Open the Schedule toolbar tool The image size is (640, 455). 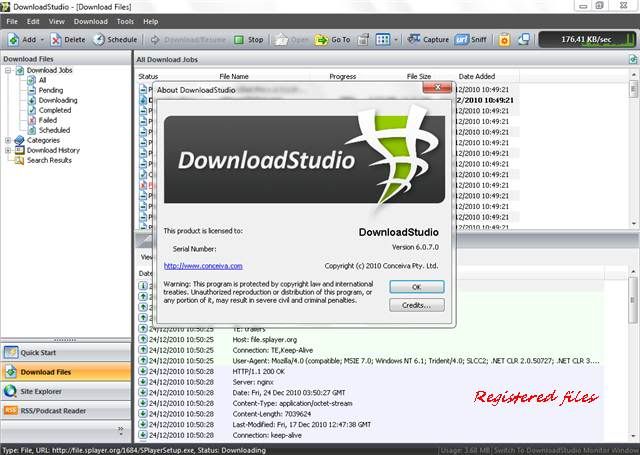click(x=115, y=40)
